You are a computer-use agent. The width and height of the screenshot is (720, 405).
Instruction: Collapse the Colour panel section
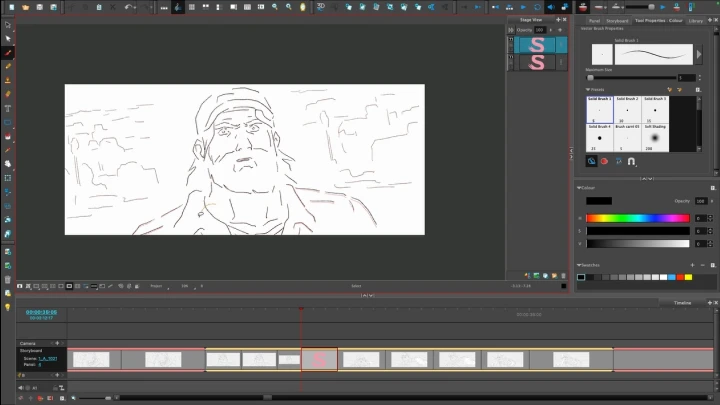tap(579, 186)
